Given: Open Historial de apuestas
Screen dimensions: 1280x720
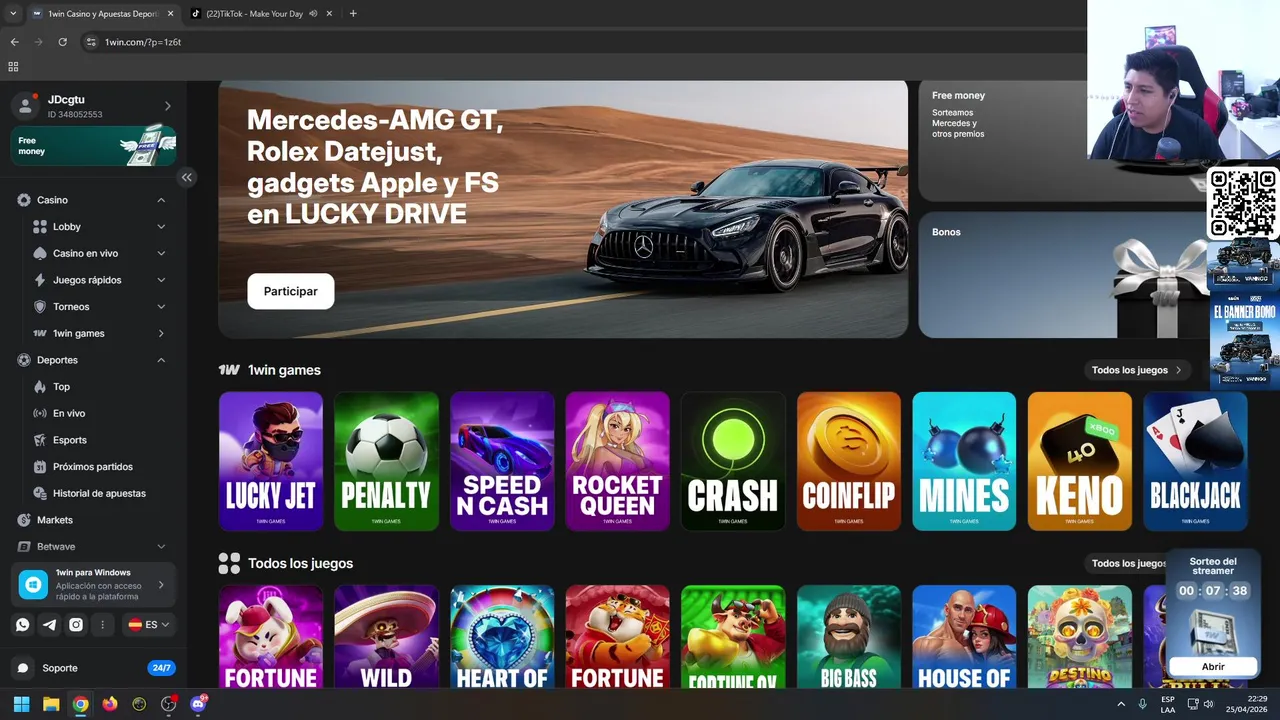Looking at the screenshot, I should coord(98,493).
